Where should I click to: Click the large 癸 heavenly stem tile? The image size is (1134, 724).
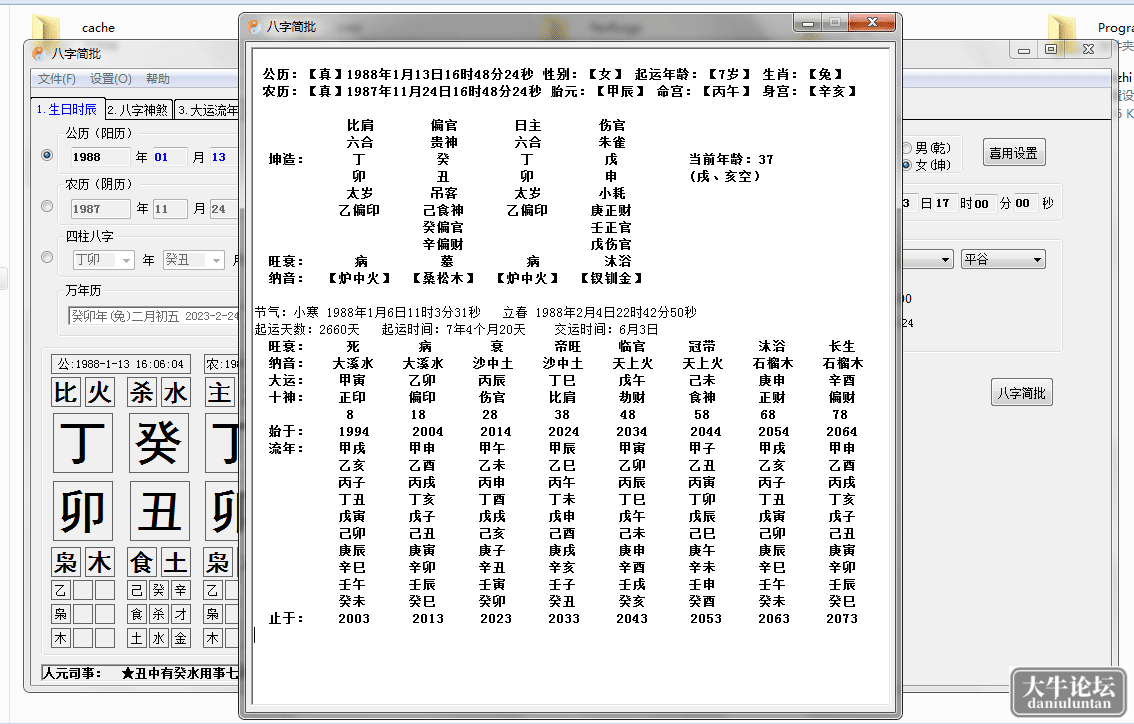(x=158, y=443)
